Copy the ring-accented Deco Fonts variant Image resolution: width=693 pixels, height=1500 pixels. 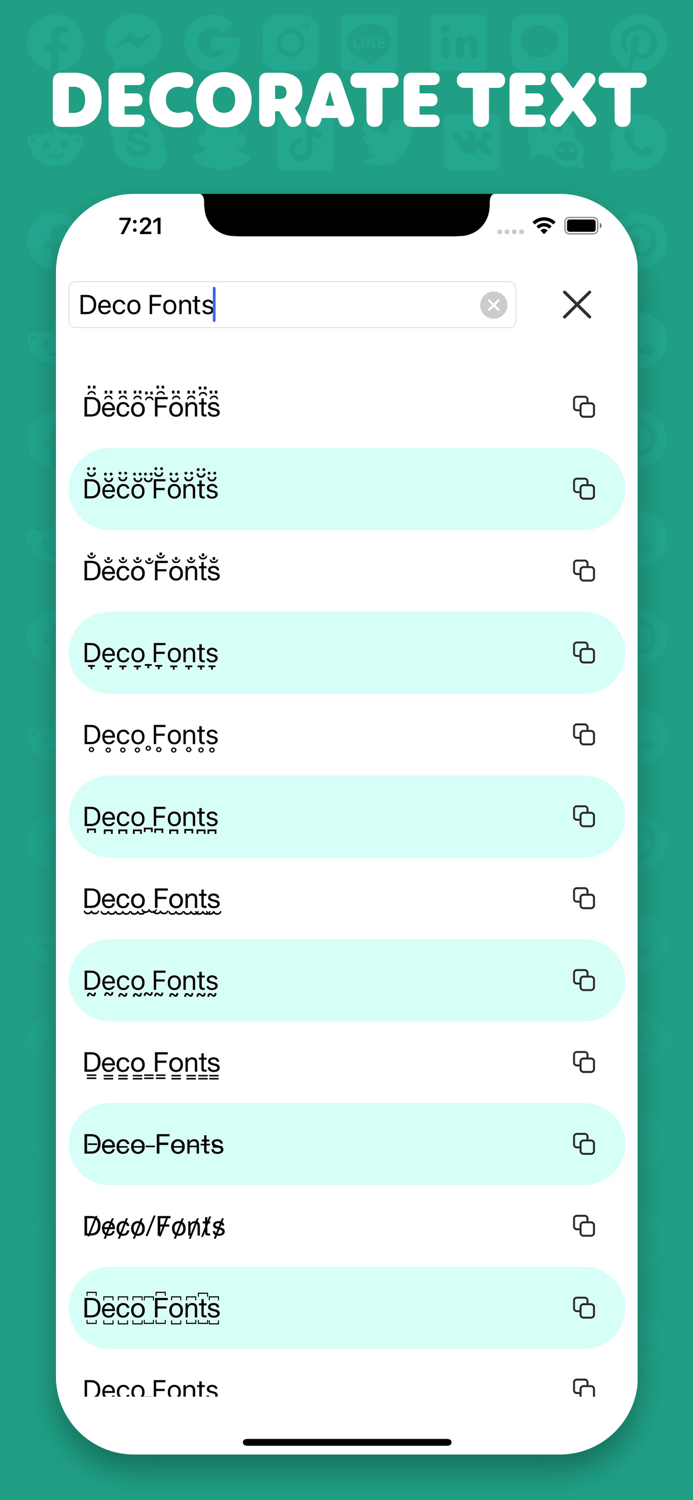(x=583, y=570)
